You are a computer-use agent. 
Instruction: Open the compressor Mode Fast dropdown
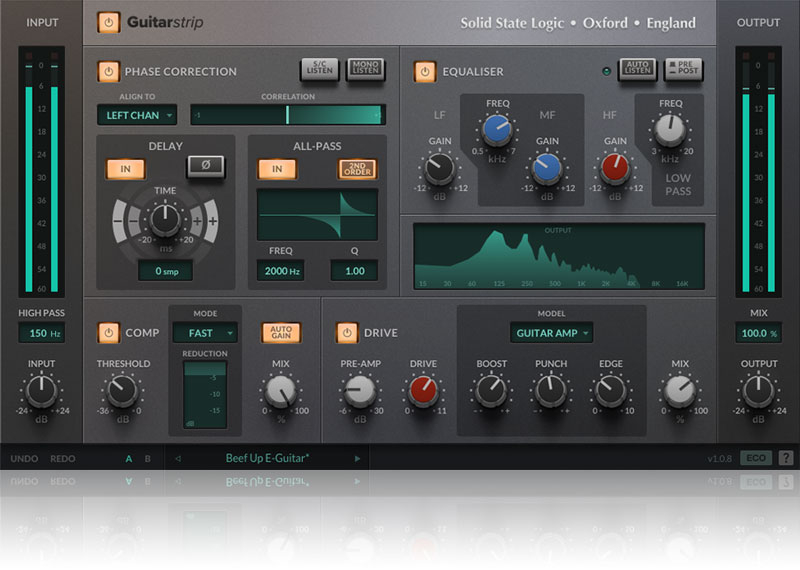205,333
